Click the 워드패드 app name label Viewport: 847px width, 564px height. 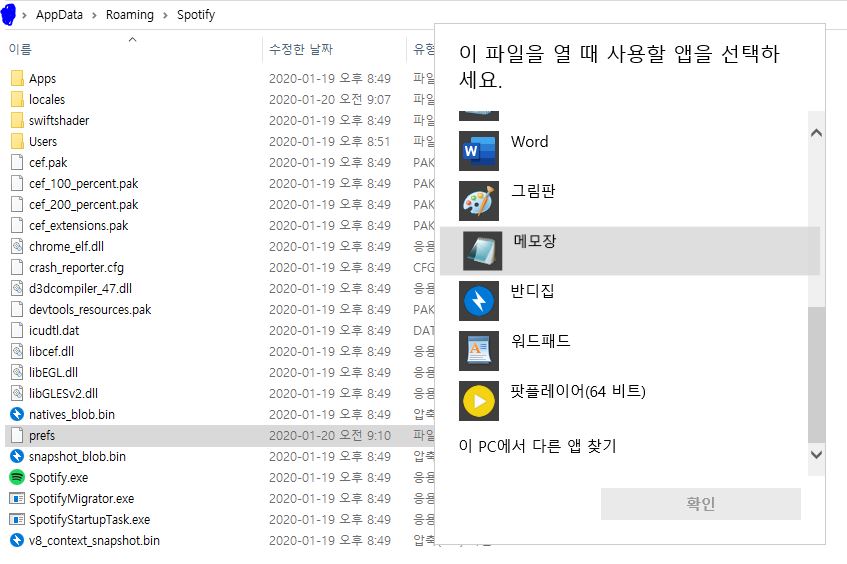click(x=540, y=341)
